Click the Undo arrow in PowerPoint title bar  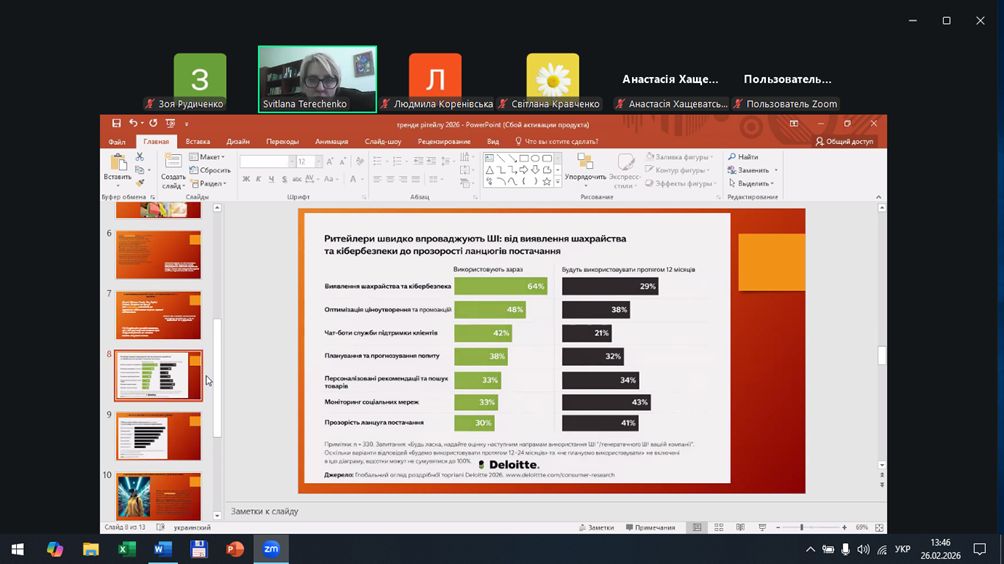(133, 124)
